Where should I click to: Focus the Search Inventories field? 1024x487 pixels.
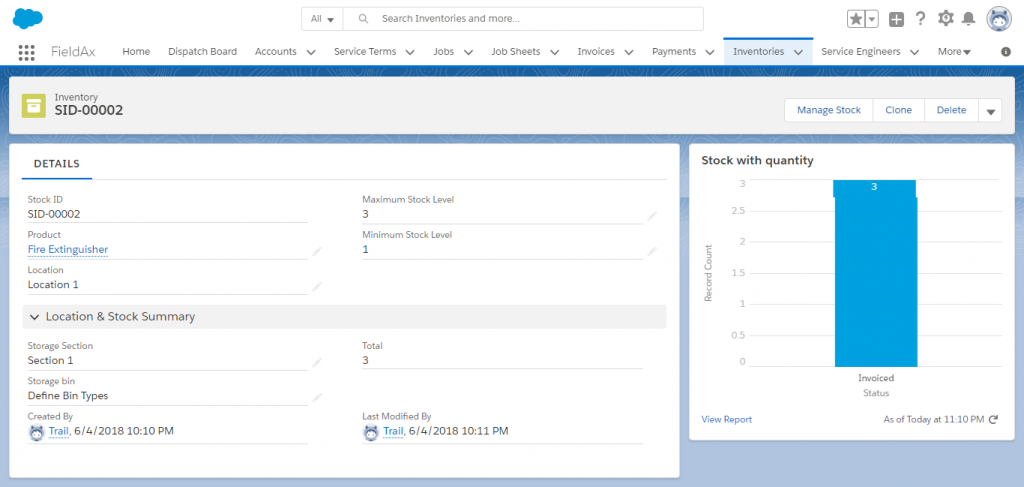[523, 19]
